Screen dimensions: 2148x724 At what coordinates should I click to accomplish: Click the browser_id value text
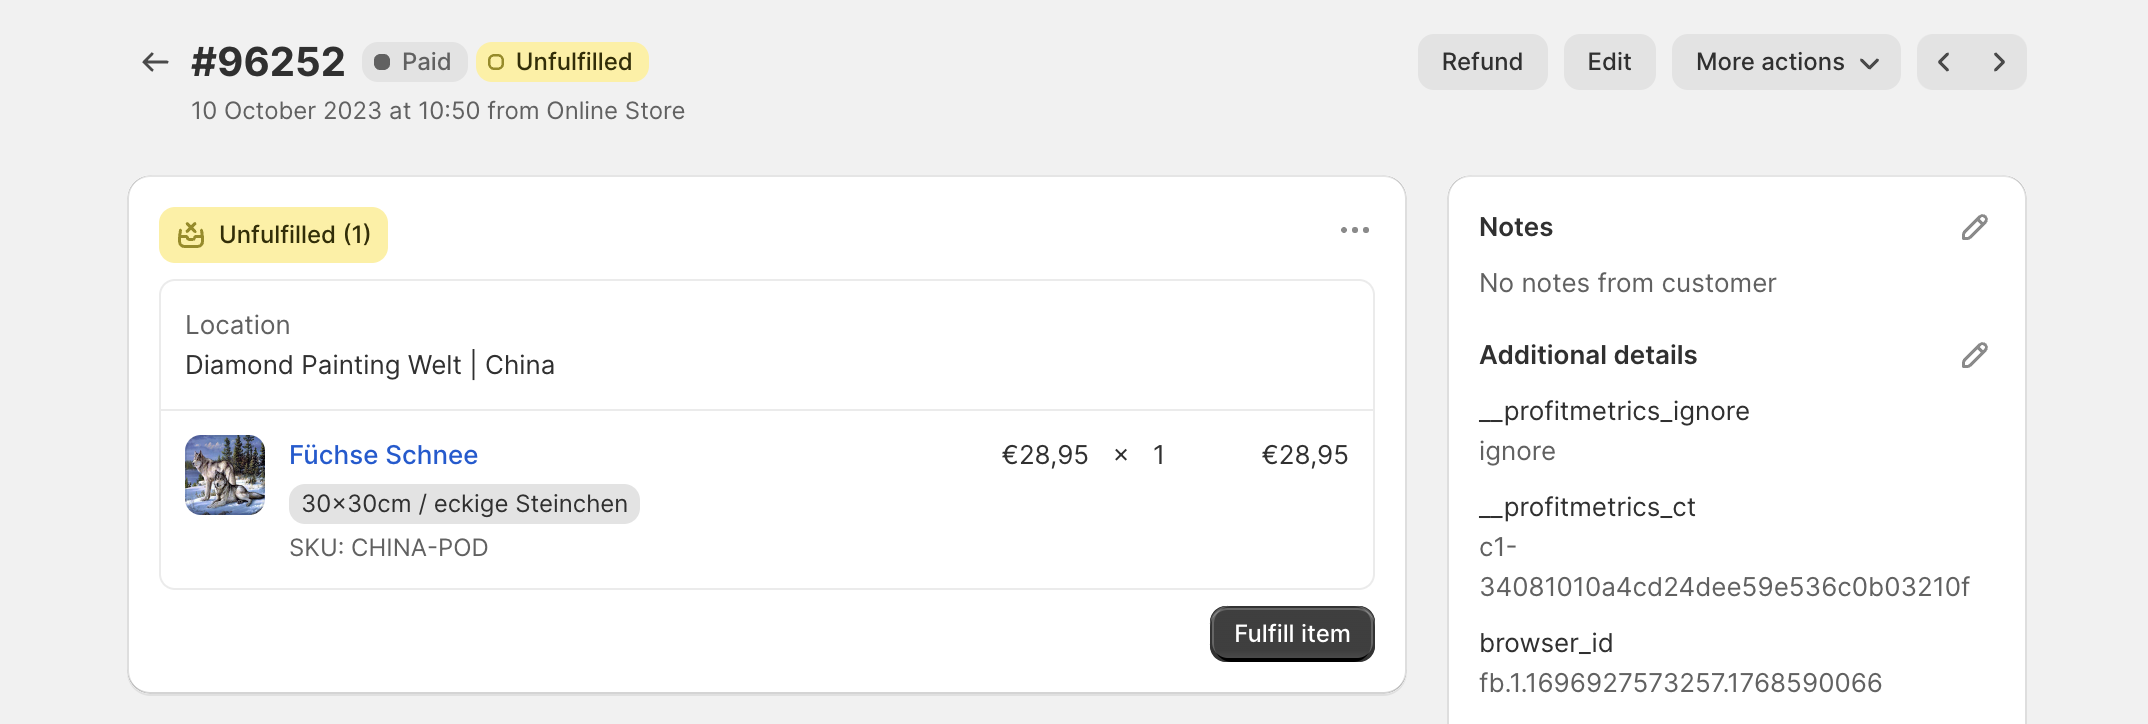click(x=1680, y=683)
